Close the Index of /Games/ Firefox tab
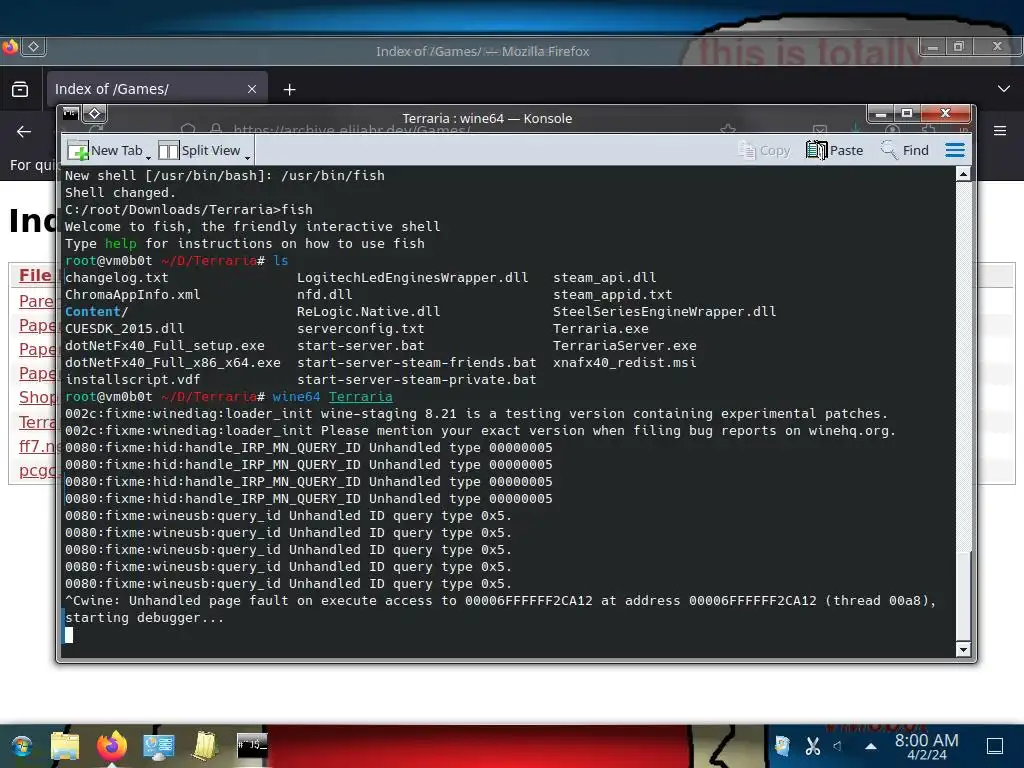The height and width of the screenshot is (768, 1024). click(252, 89)
